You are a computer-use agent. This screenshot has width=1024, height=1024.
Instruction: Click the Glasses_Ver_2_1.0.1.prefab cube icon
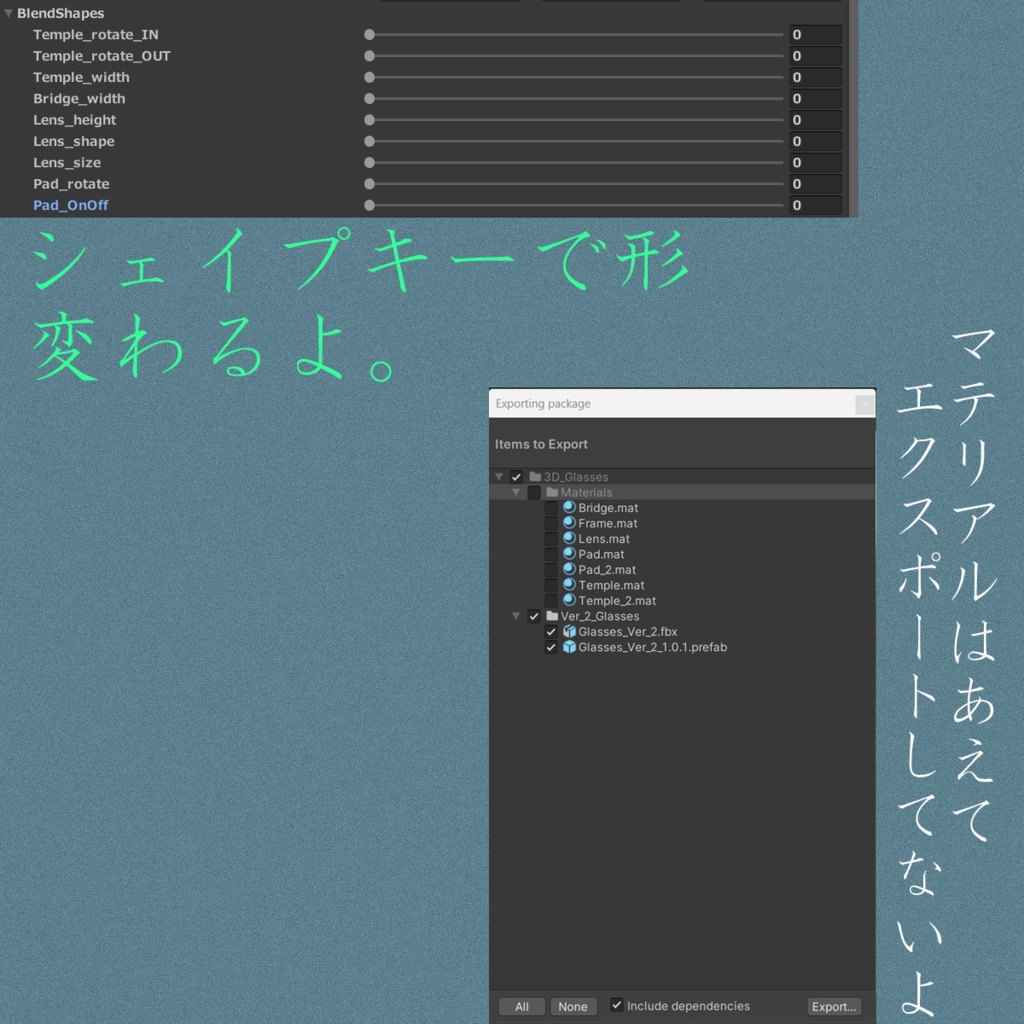click(569, 647)
